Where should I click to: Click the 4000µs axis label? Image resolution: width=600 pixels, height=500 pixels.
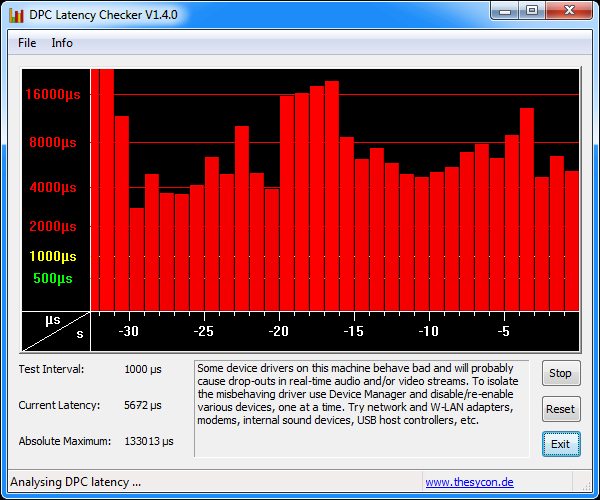53,187
